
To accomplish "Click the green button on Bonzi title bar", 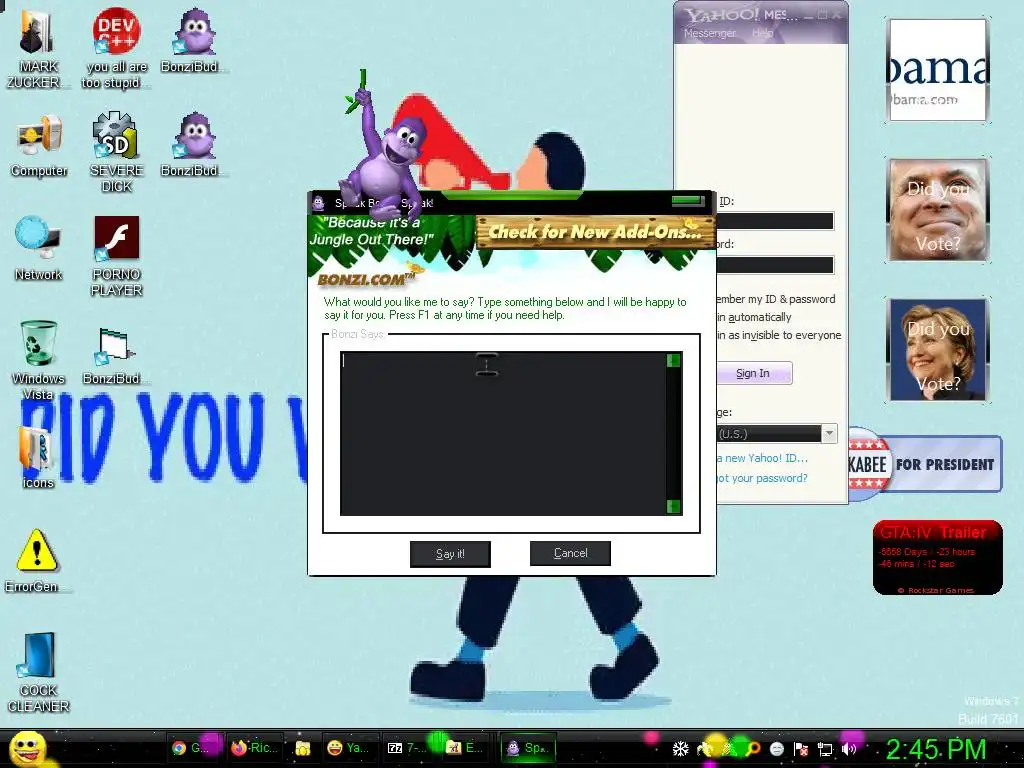I will [688, 201].
